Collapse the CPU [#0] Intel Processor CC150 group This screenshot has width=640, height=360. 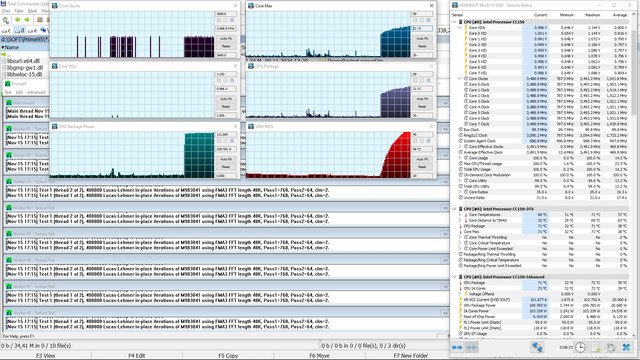tap(454, 22)
